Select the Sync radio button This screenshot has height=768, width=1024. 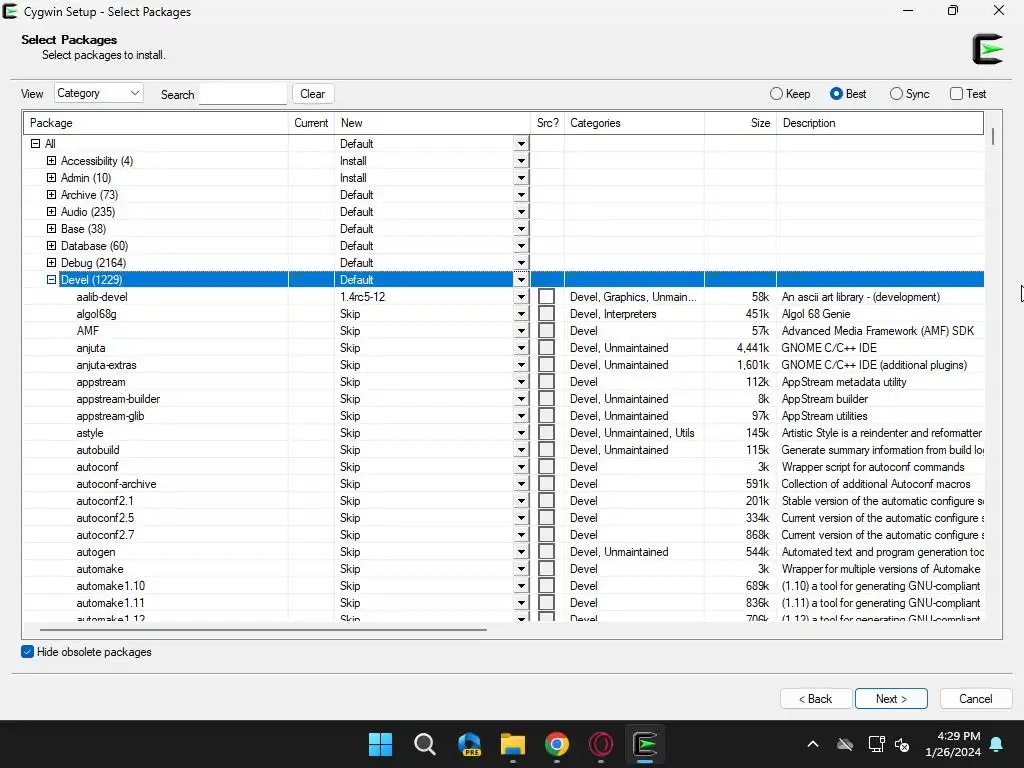point(896,93)
